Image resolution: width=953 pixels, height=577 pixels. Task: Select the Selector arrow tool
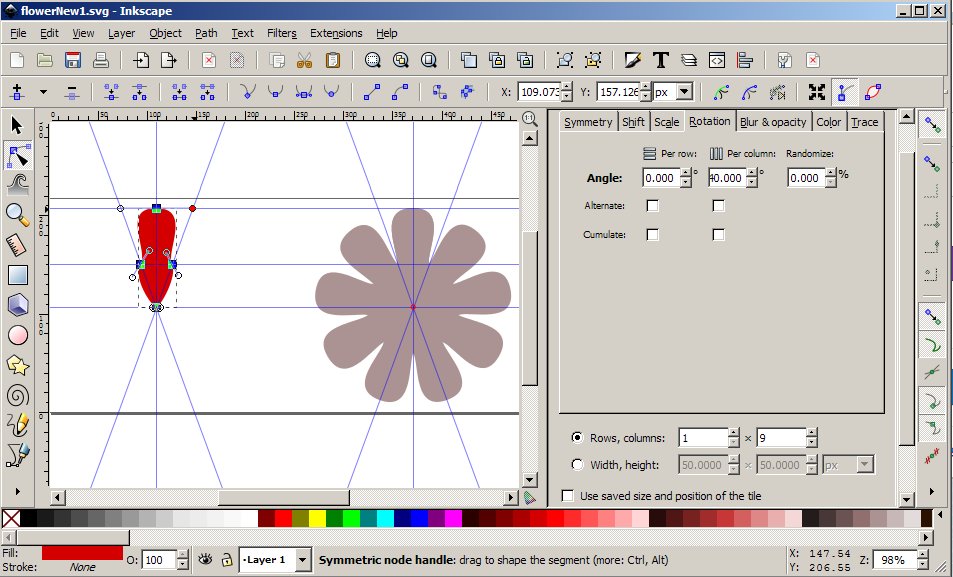(14, 126)
